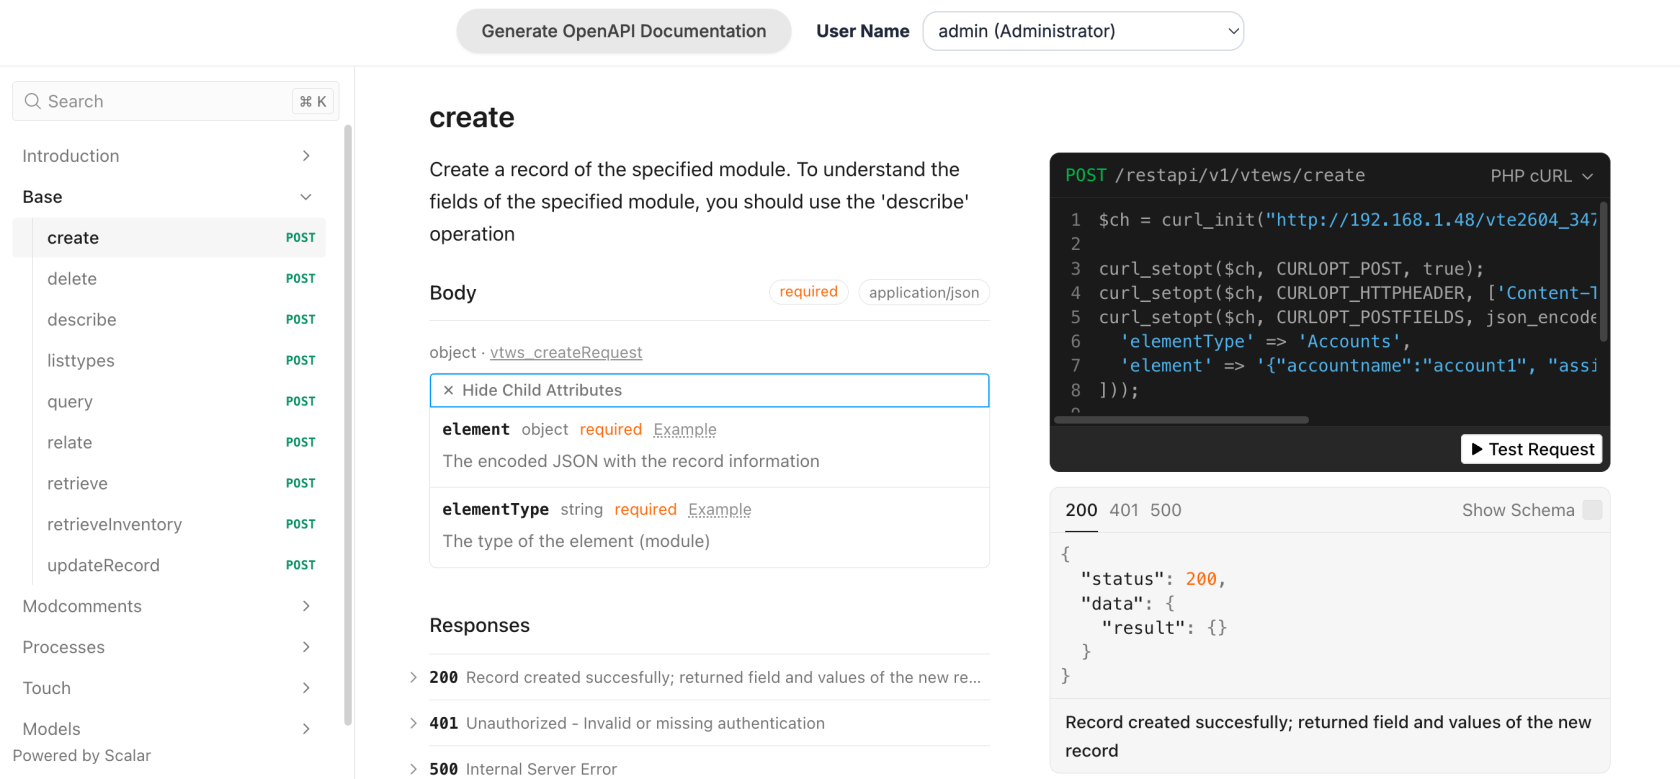The width and height of the screenshot is (1680, 779).
Task: Click Example link for elementType attribute
Action: tap(720, 509)
